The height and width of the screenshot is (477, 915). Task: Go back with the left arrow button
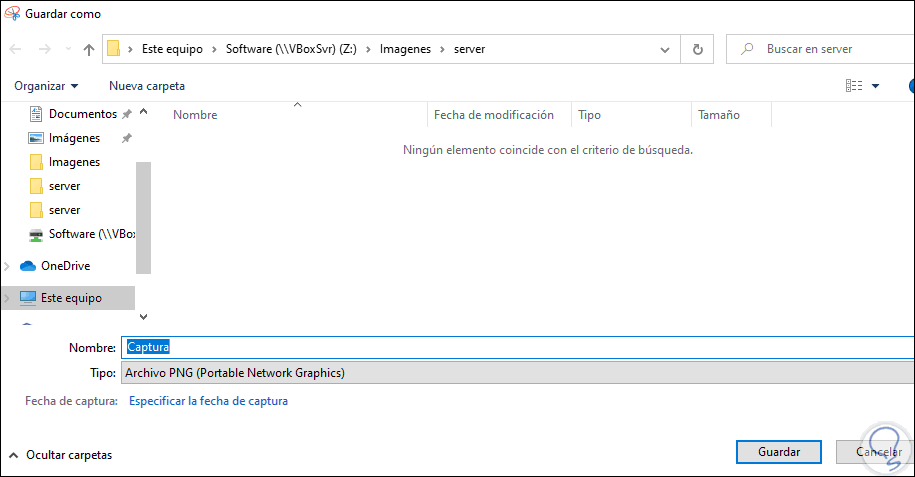coord(16,50)
